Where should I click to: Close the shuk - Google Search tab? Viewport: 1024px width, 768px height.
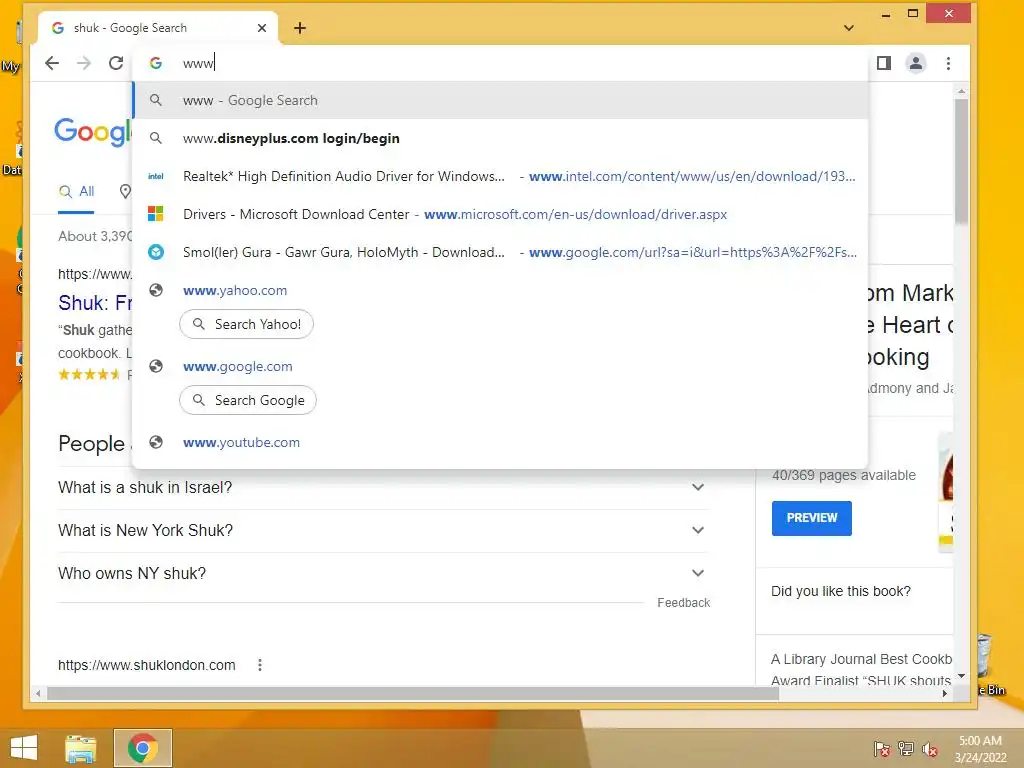262,28
